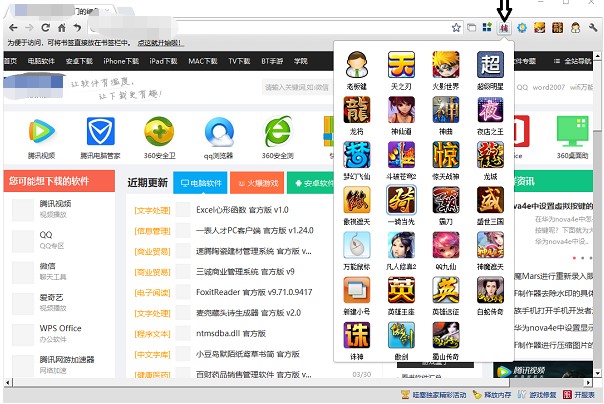The height and width of the screenshot is (404, 604).
Task: Click the qq浏览器 featured icon
Action: tap(219, 132)
